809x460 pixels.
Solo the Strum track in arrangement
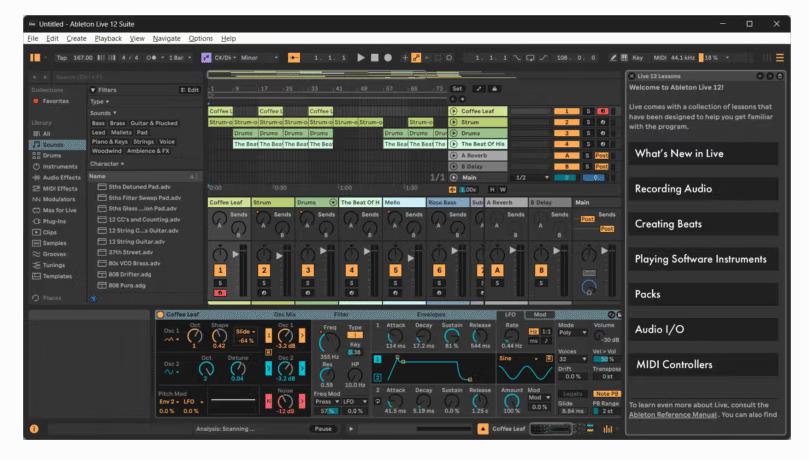pos(589,122)
